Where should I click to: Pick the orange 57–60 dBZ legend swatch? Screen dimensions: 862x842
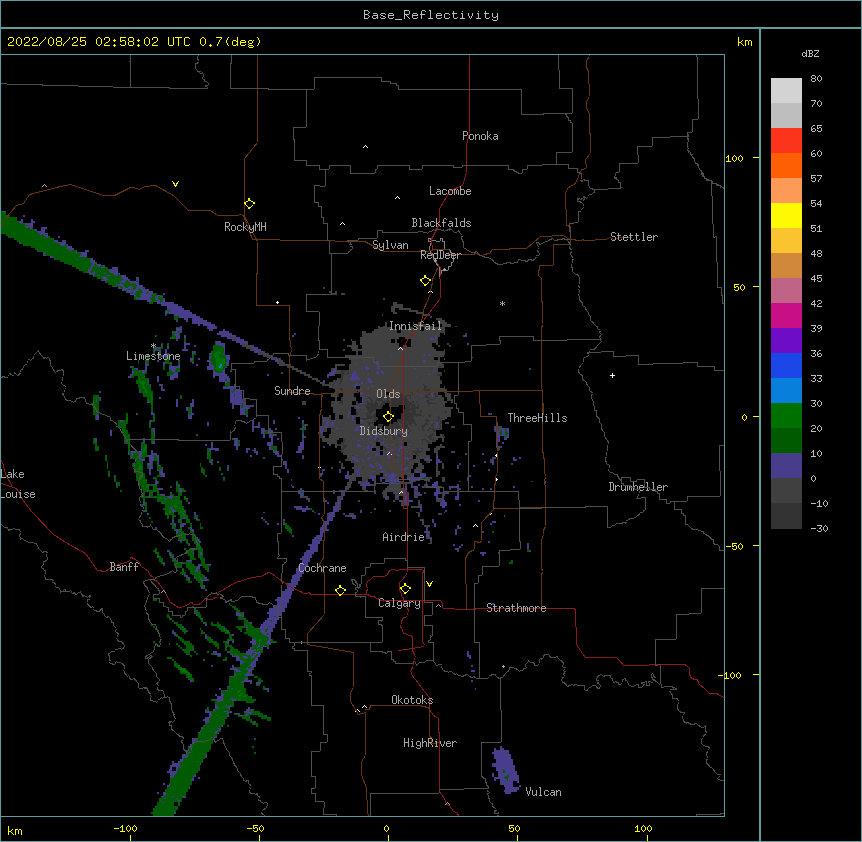point(786,166)
